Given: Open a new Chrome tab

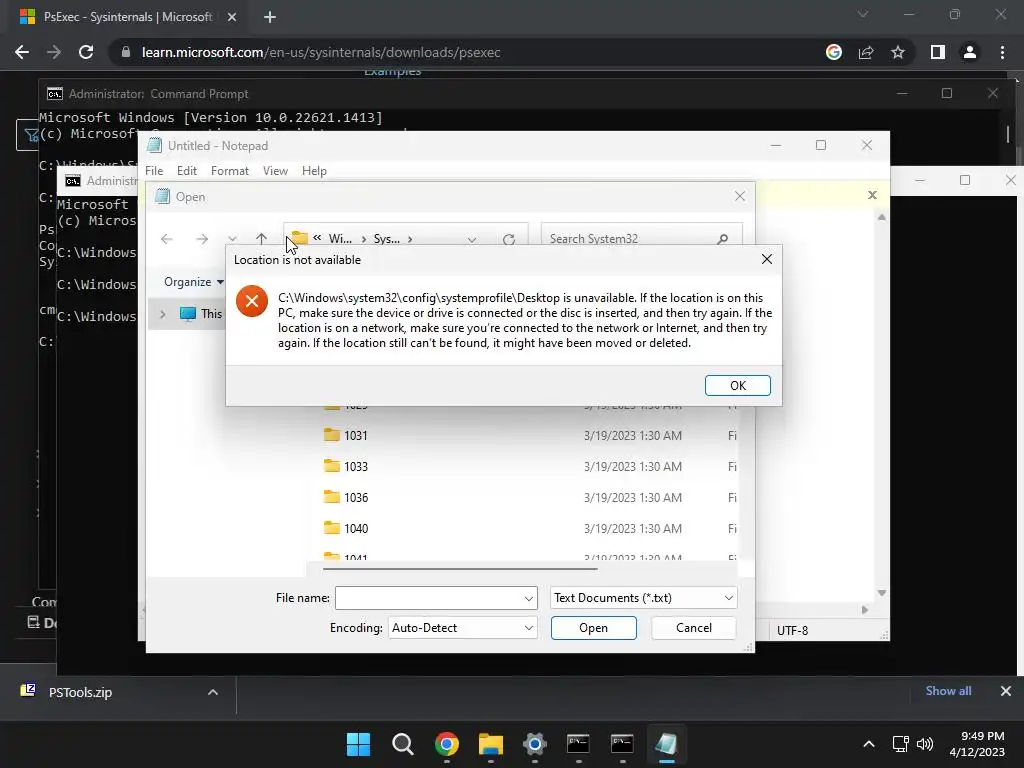Looking at the screenshot, I should (270, 17).
